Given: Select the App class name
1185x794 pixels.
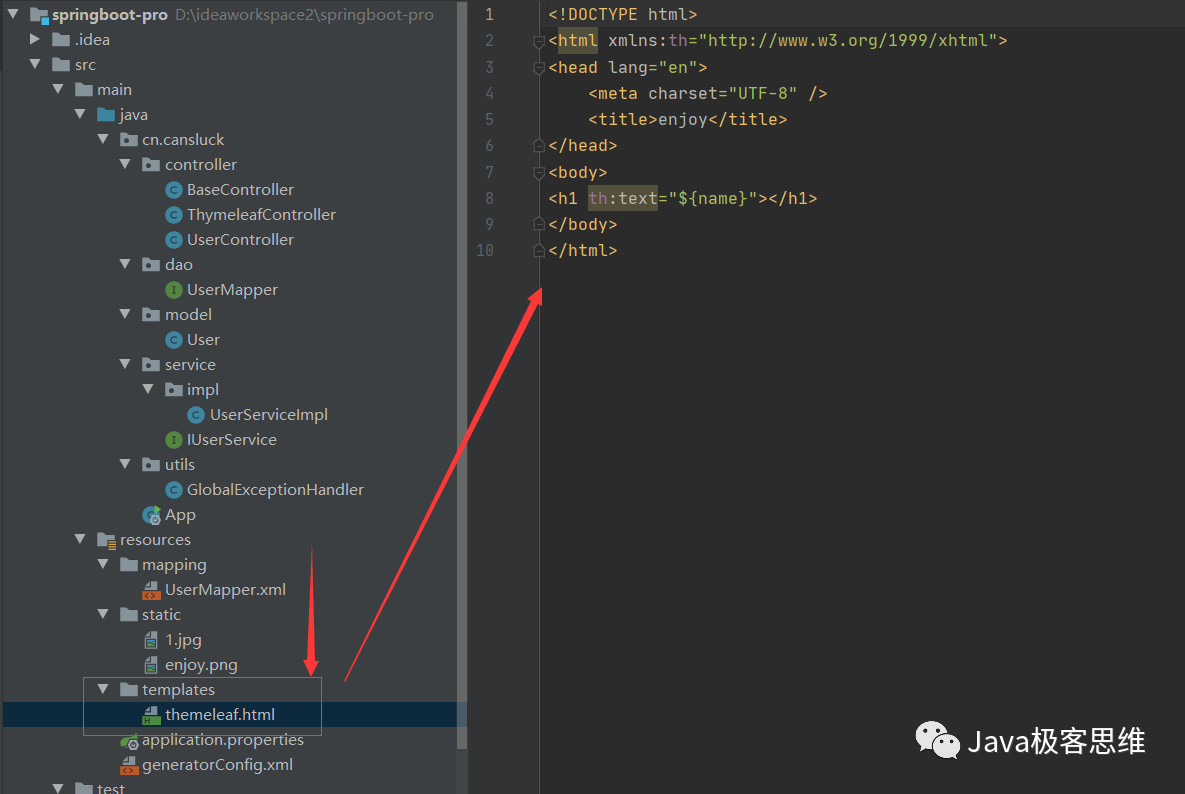Looking at the screenshot, I should pos(180,515).
